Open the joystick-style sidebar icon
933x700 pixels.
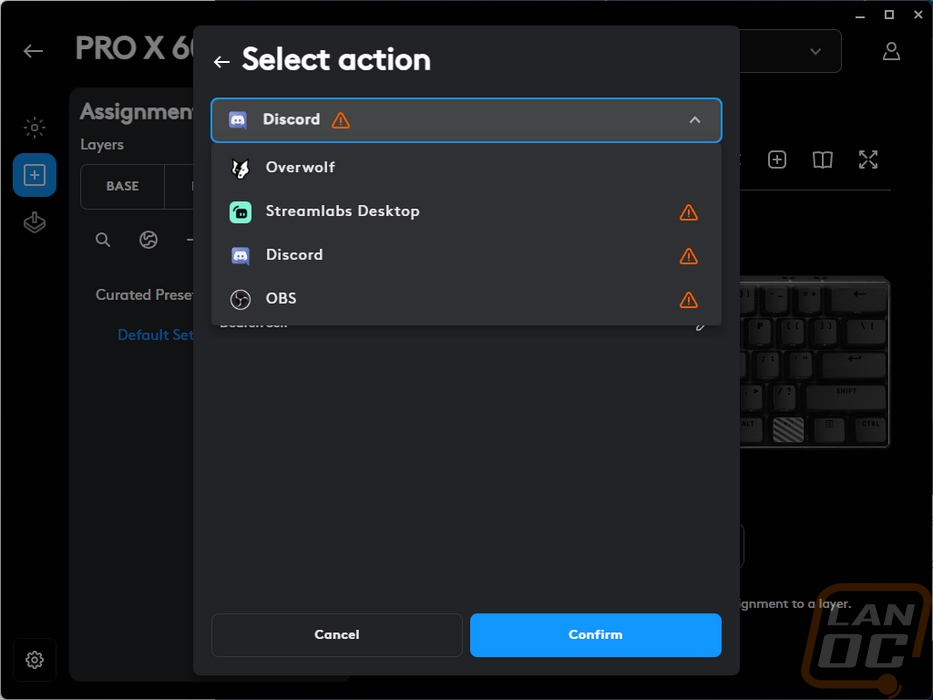[35, 223]
